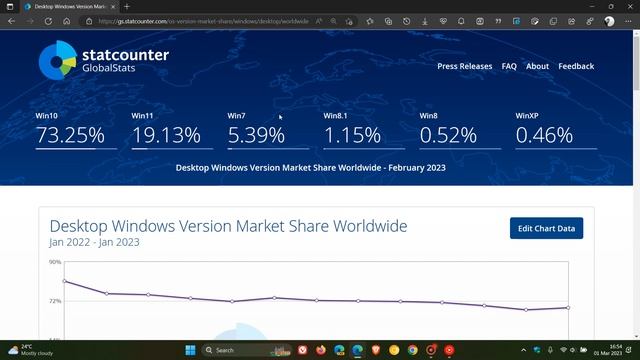Open notifications bell in toolbar
Screen dimensions: 640x360
(461, 21)
